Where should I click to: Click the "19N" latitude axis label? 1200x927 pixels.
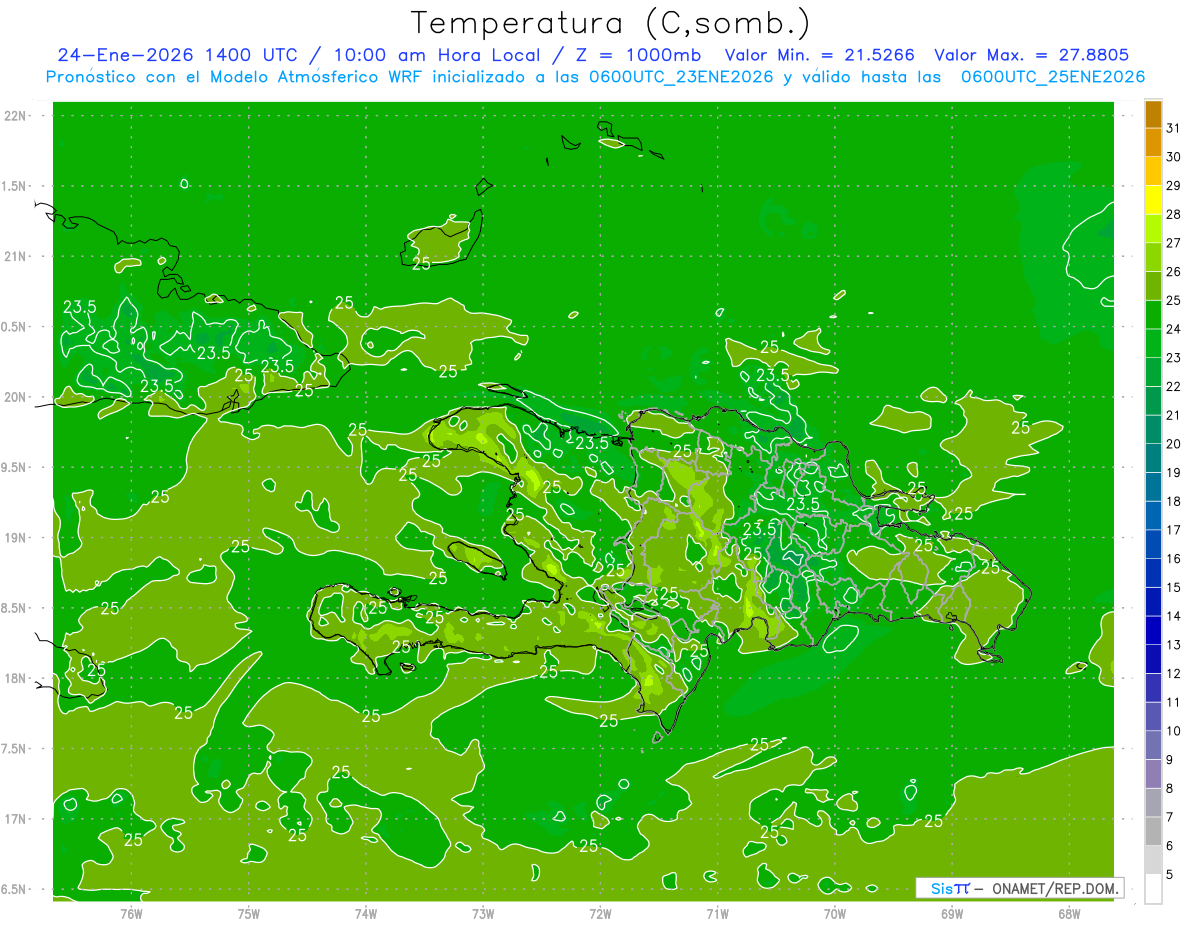(x=15, y=538)
